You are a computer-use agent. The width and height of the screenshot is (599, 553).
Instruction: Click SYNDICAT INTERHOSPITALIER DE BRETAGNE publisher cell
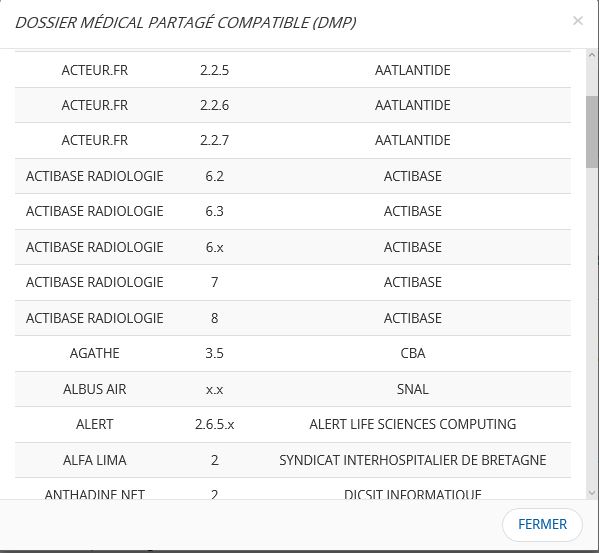(413, 460)
